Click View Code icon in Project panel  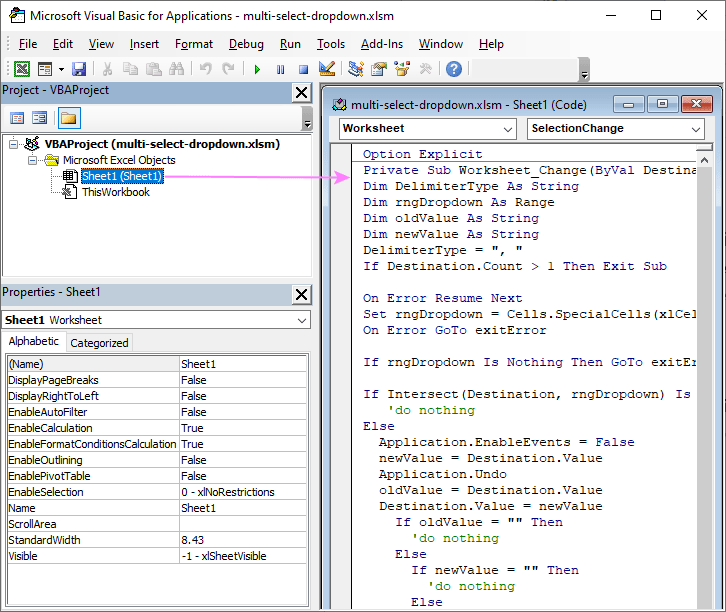point(17,118)
